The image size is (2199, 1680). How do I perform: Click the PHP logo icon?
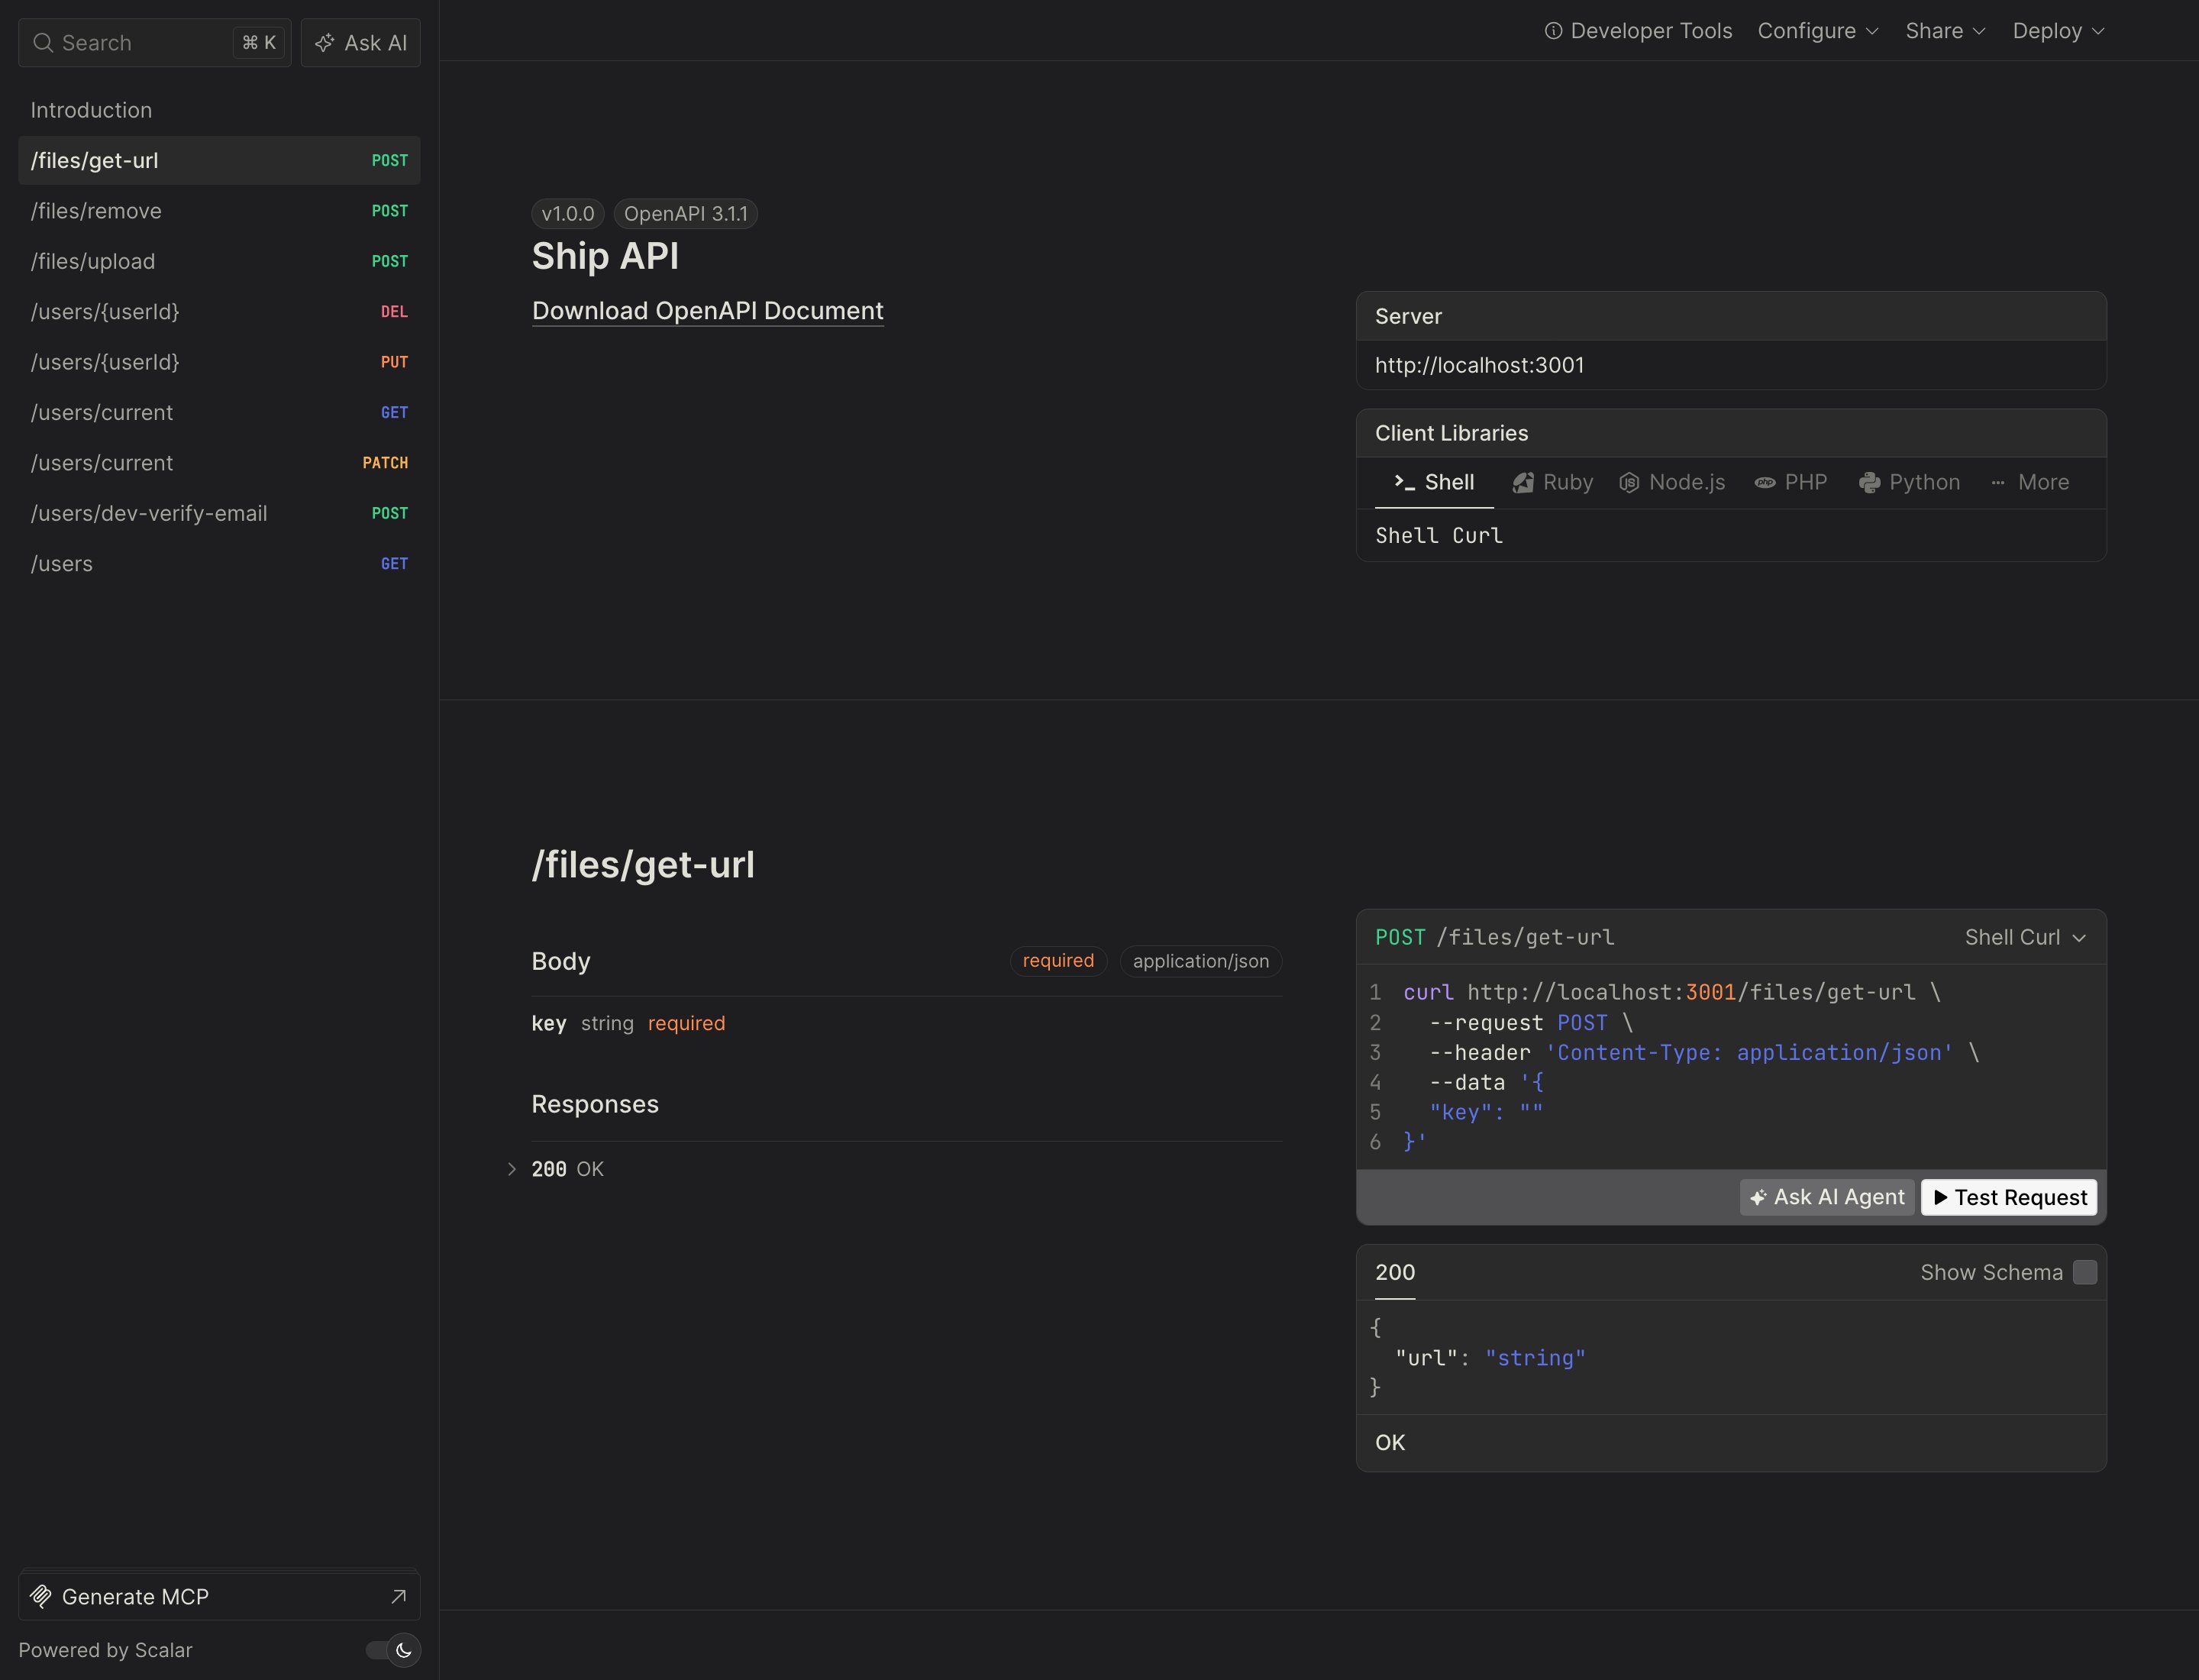1765,483
